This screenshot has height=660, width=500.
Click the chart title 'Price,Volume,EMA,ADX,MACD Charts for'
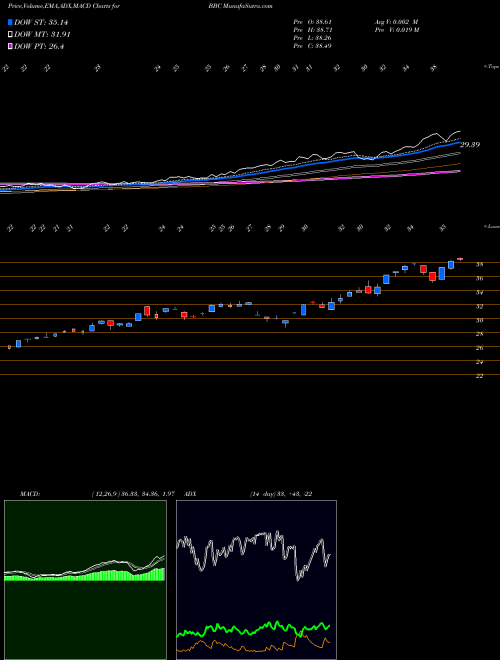click(64, 6)
